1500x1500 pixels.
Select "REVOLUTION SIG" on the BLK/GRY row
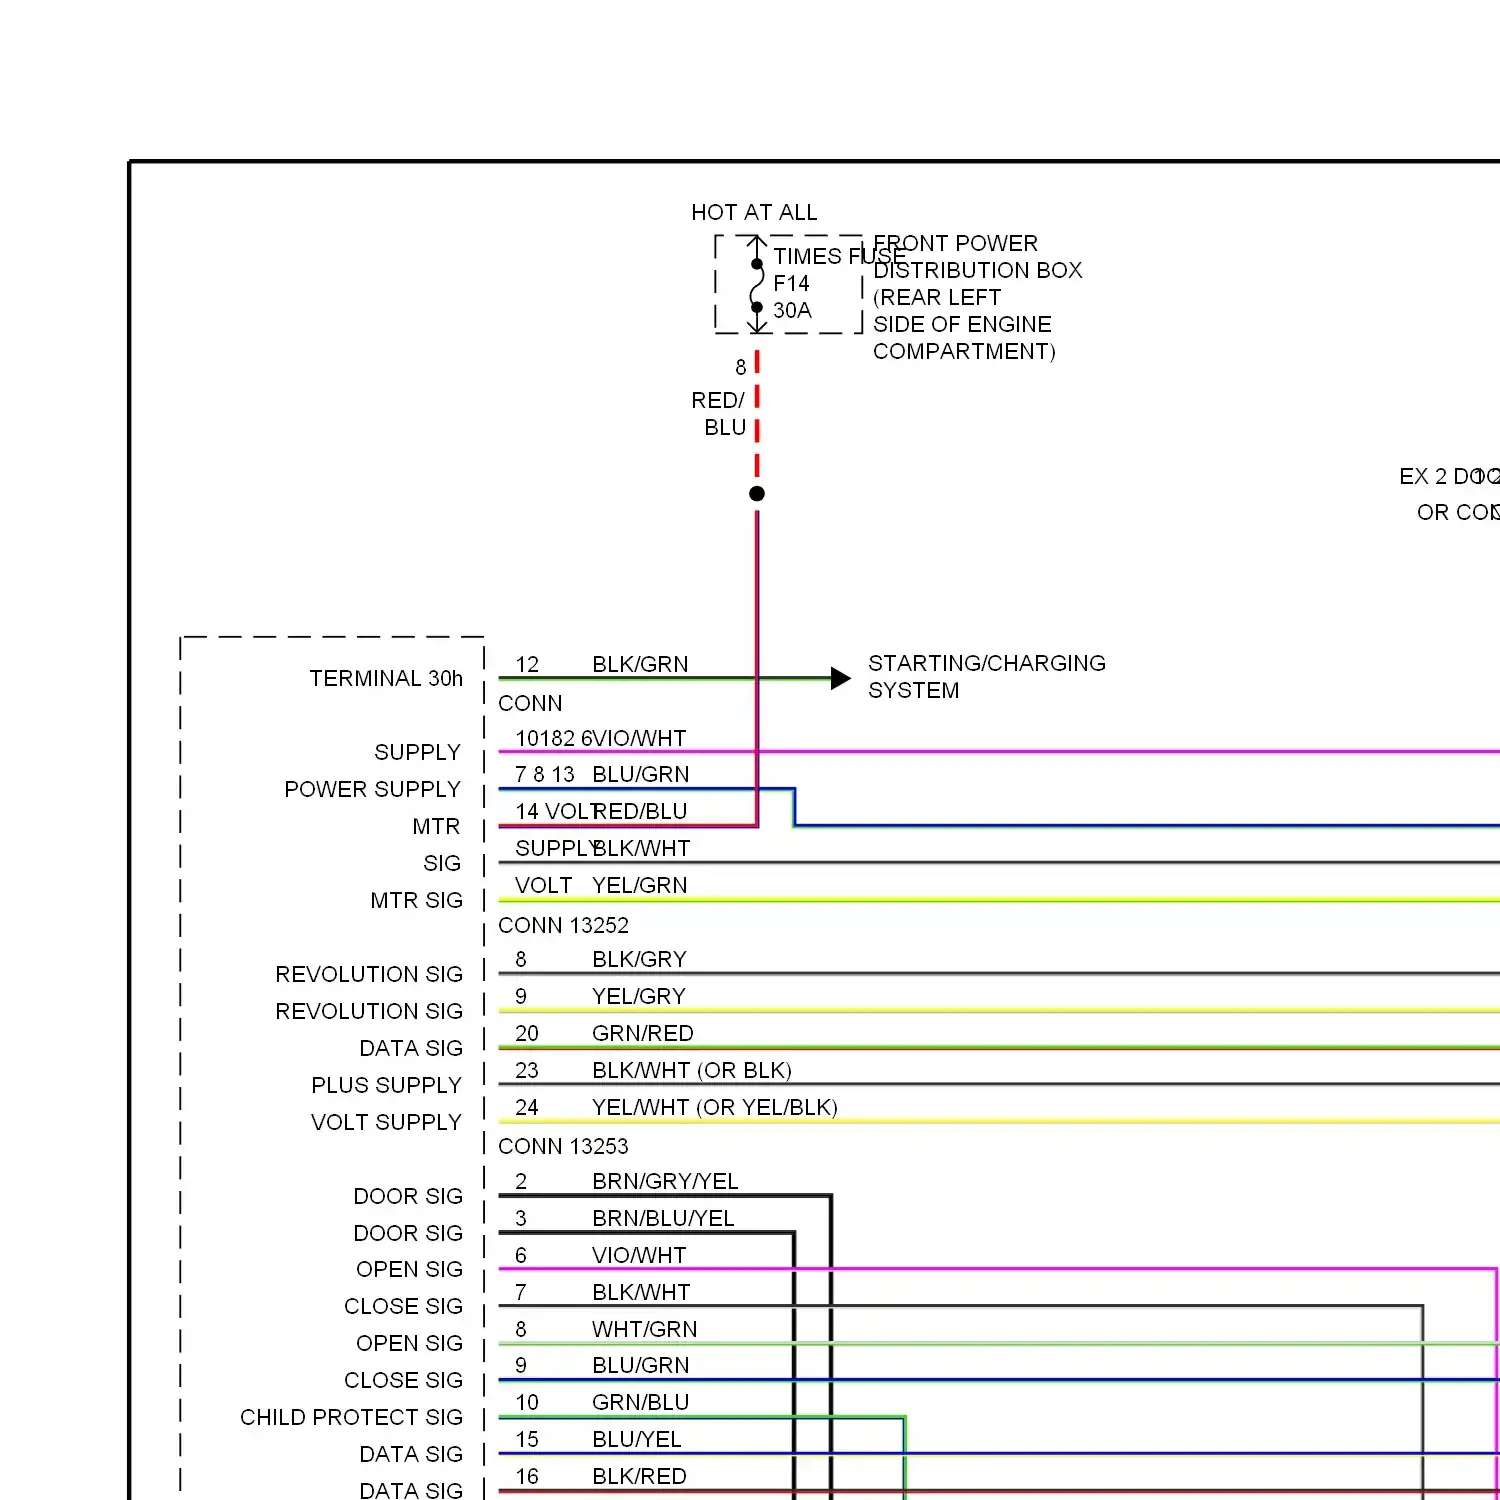pos(370,974)
